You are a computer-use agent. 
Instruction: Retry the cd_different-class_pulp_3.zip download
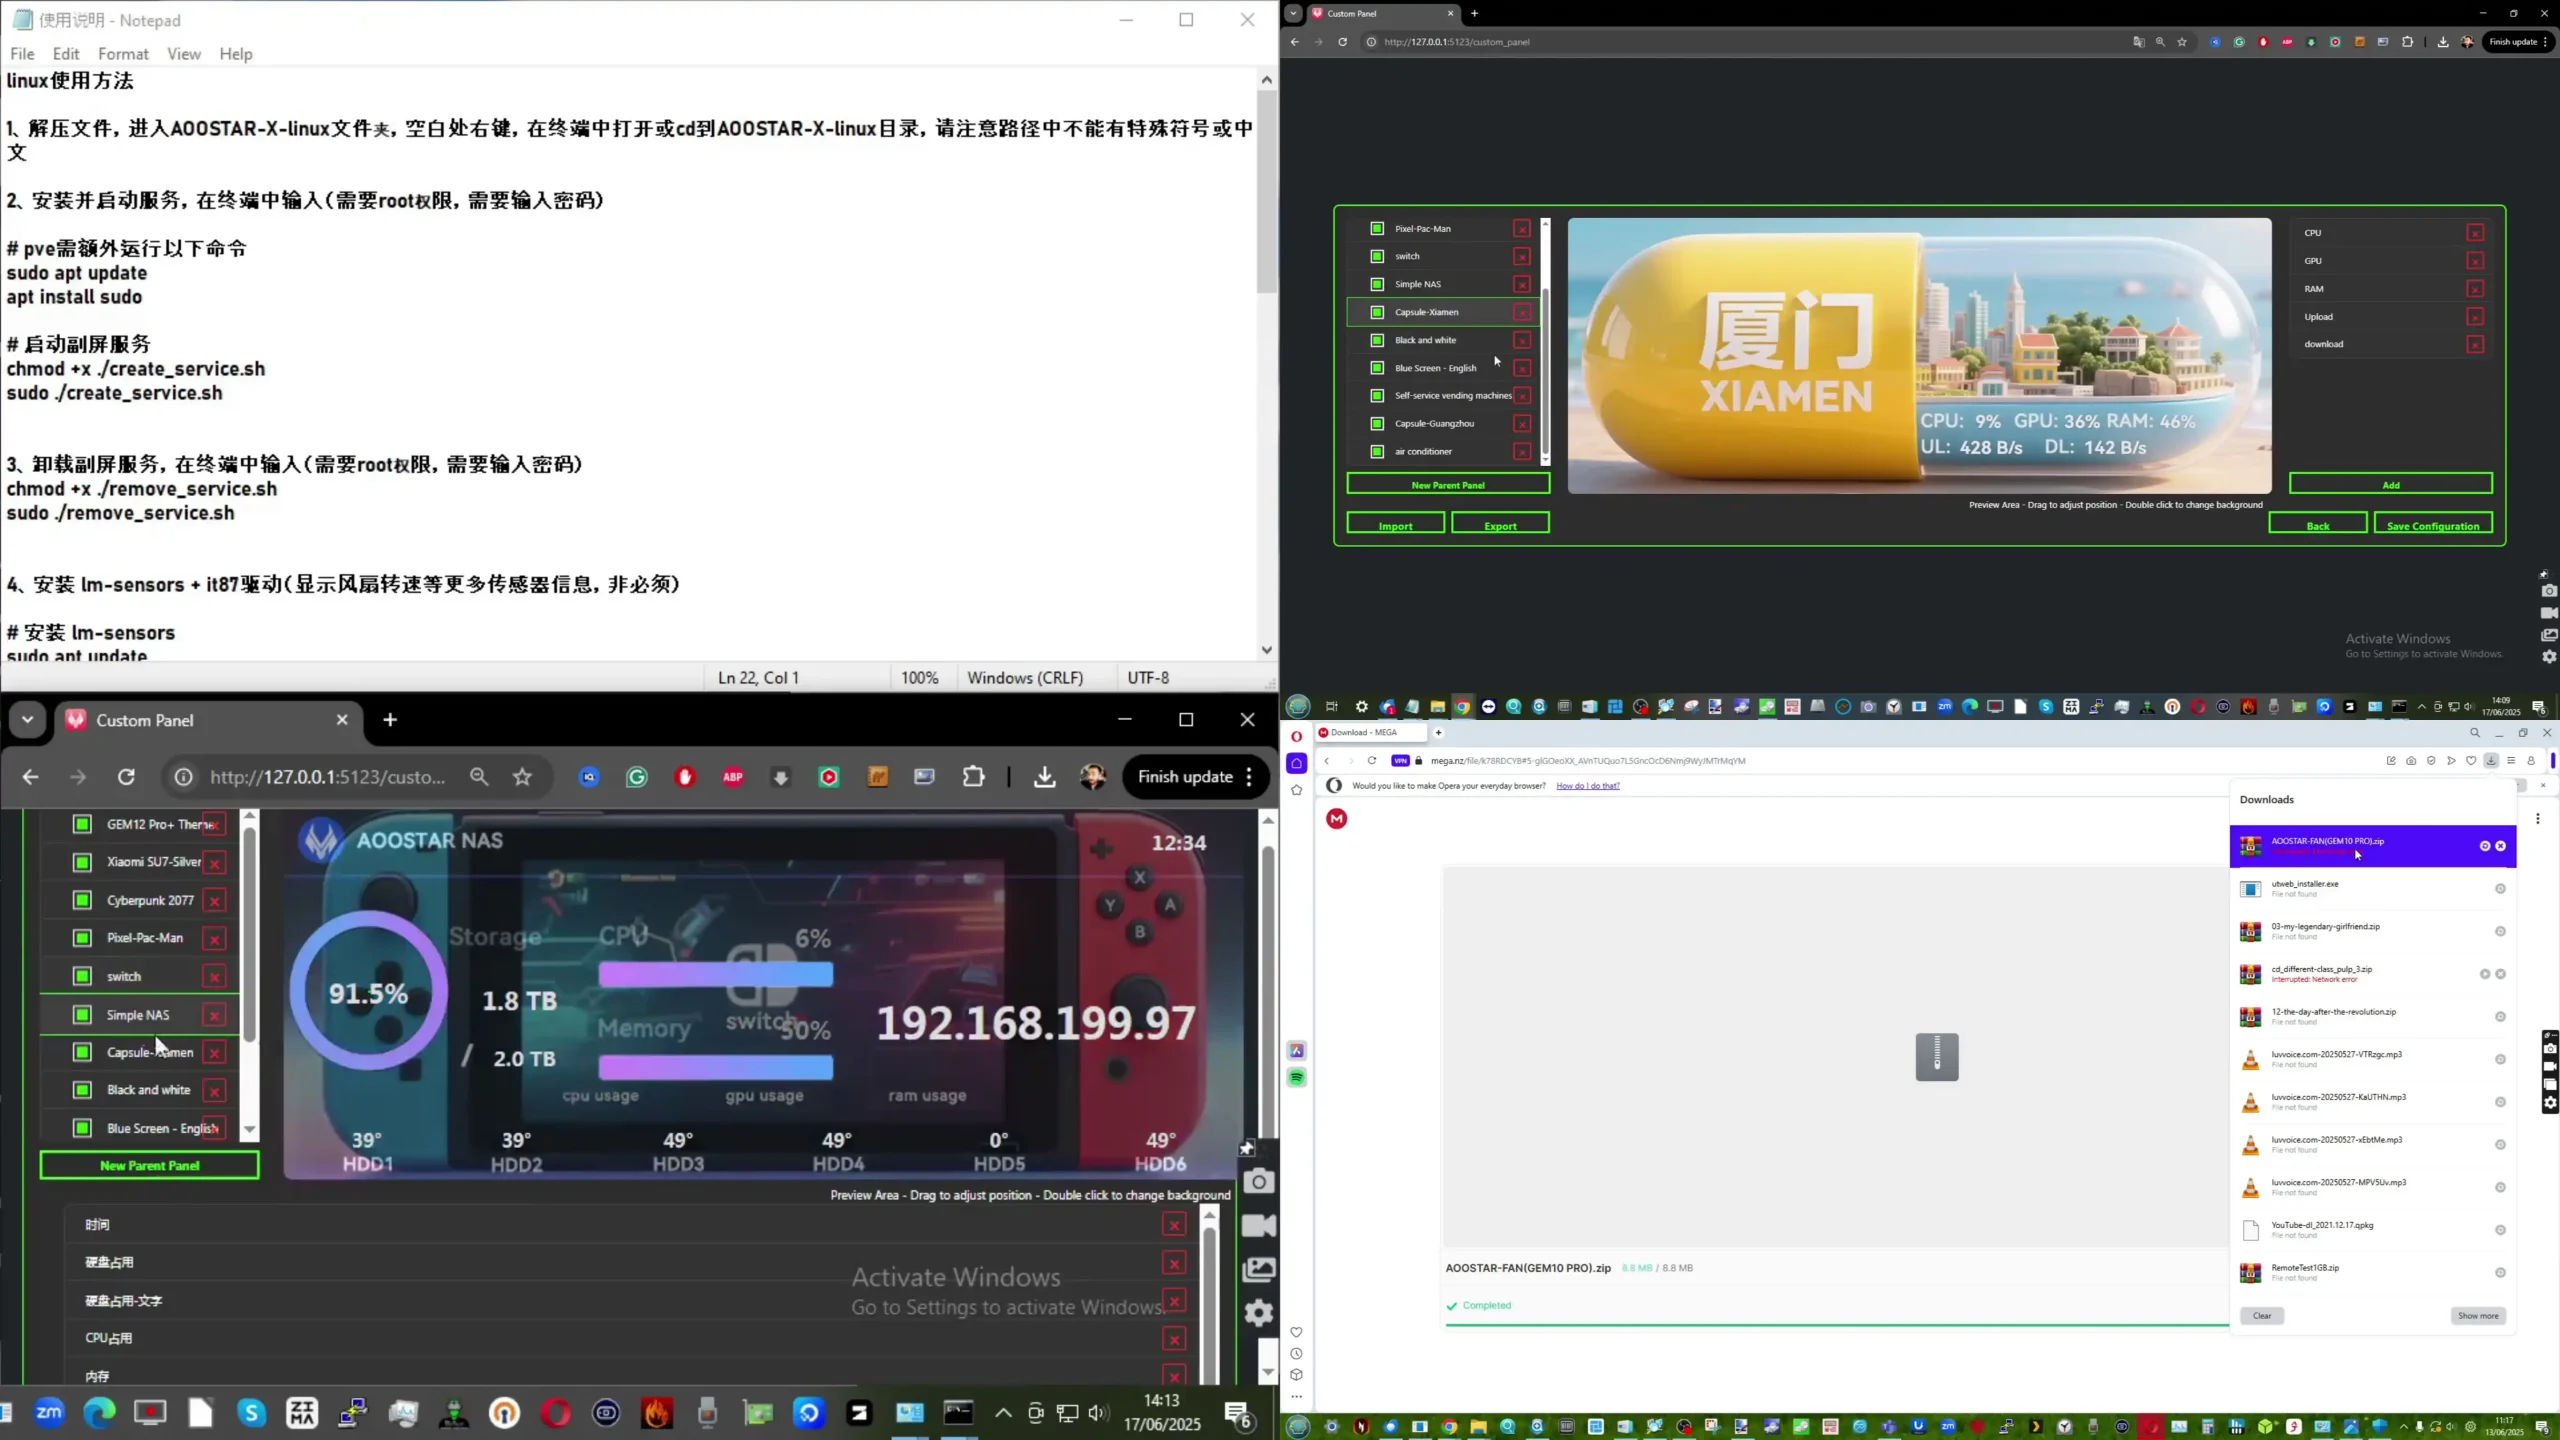pos(2485,975)
